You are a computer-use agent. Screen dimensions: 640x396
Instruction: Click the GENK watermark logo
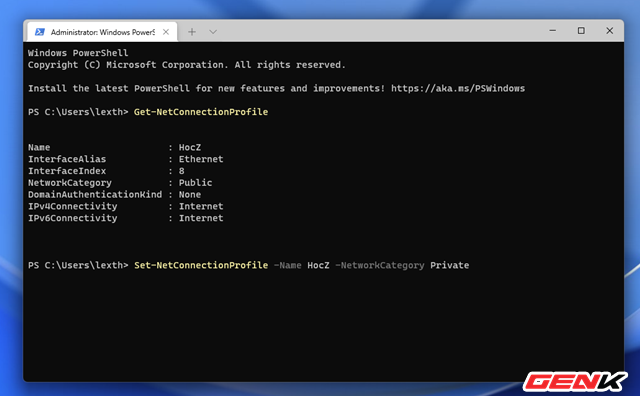575,382
